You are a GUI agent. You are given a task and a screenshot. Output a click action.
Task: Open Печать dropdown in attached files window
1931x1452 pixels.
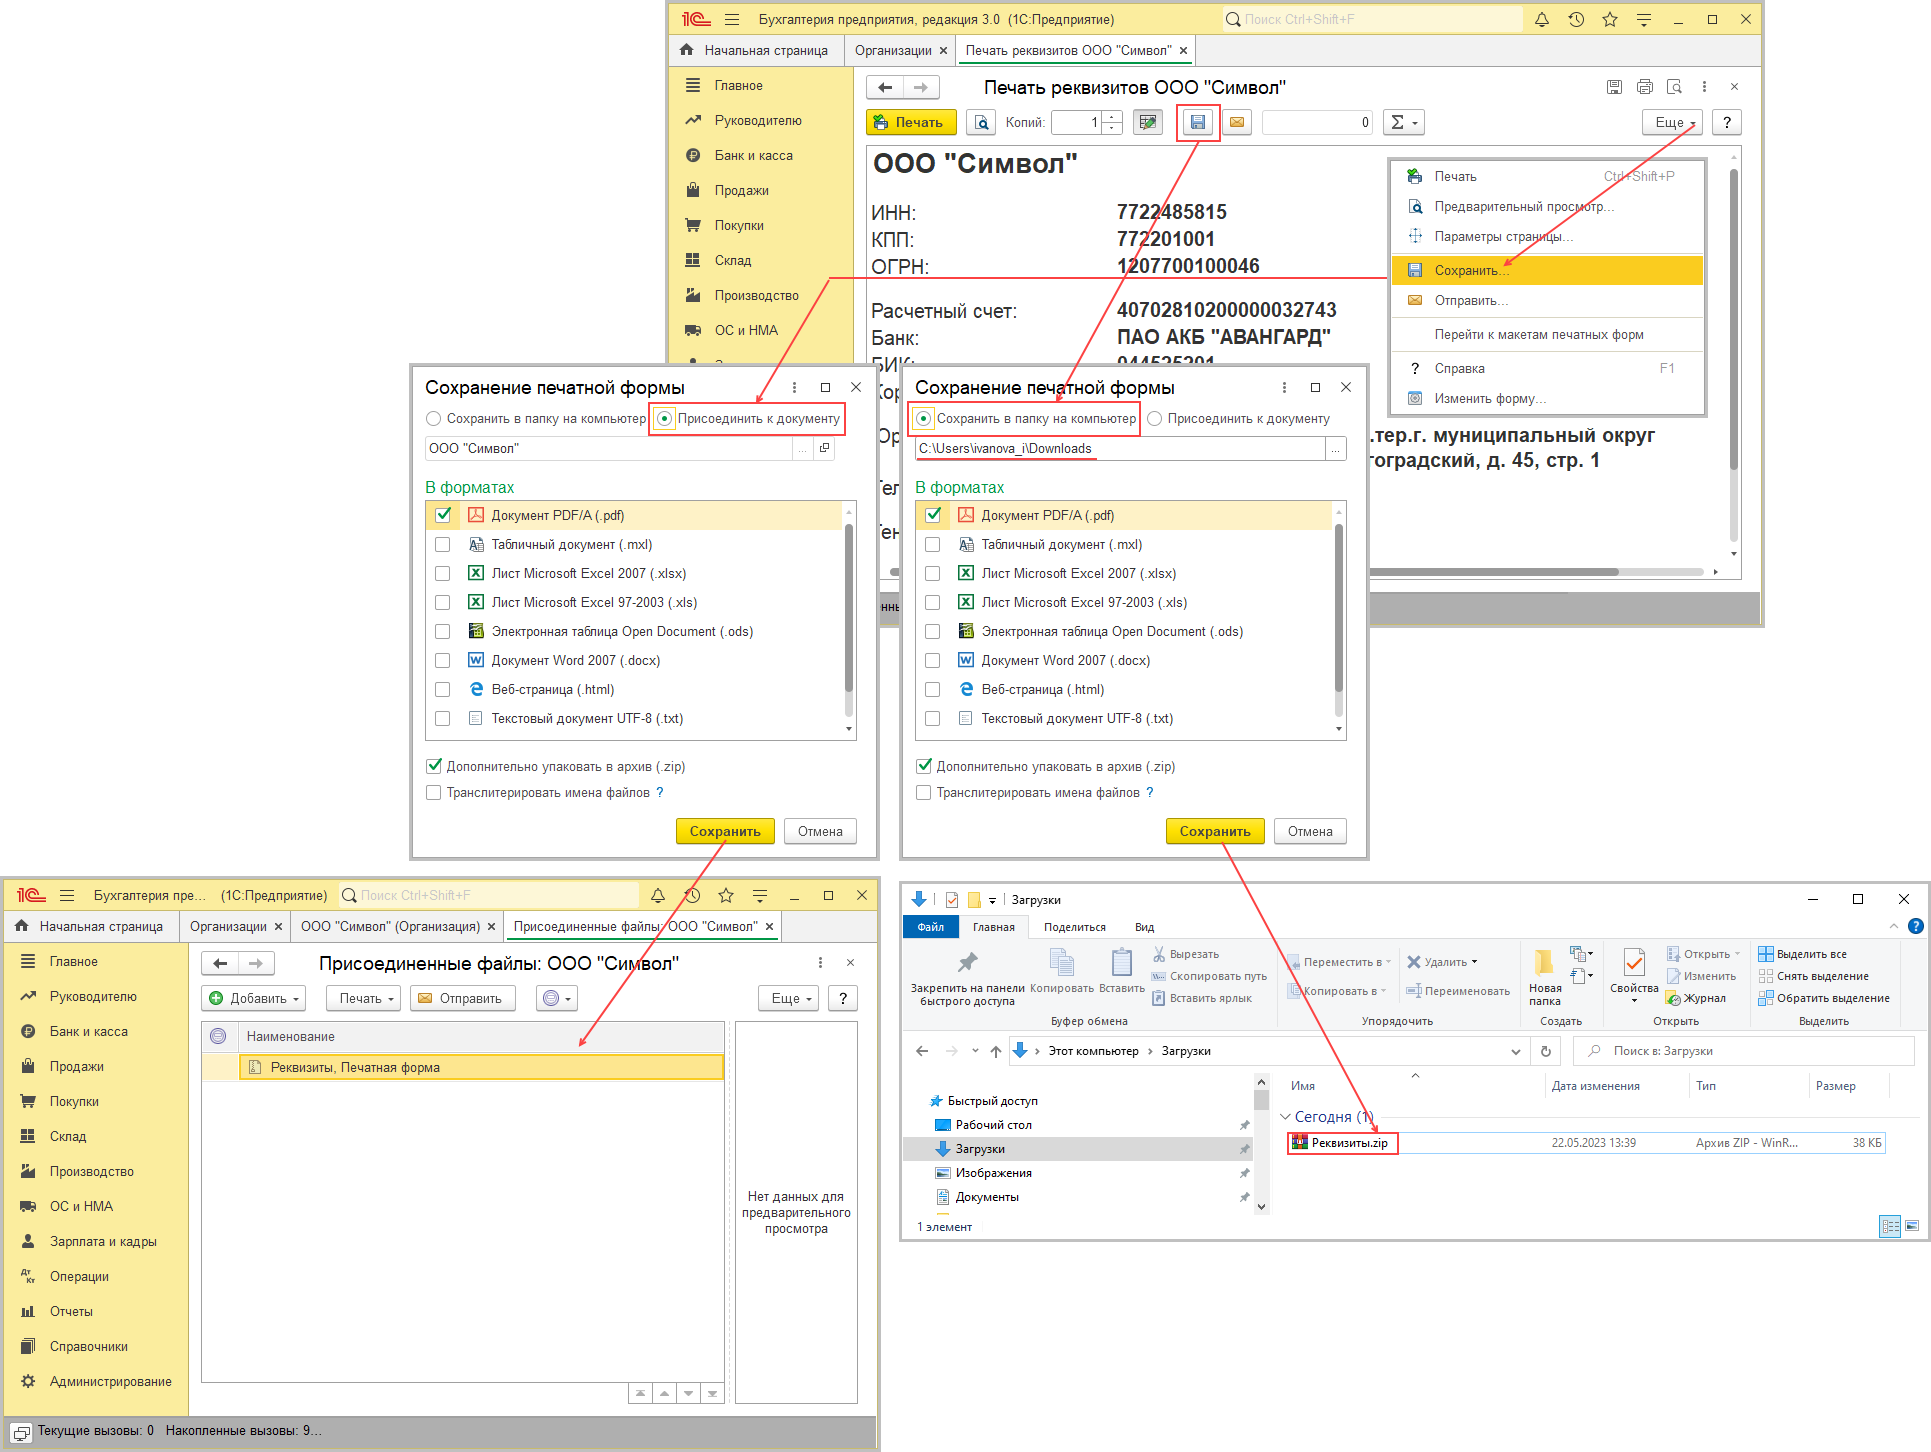pyautogui.click(x=364, y=998)
